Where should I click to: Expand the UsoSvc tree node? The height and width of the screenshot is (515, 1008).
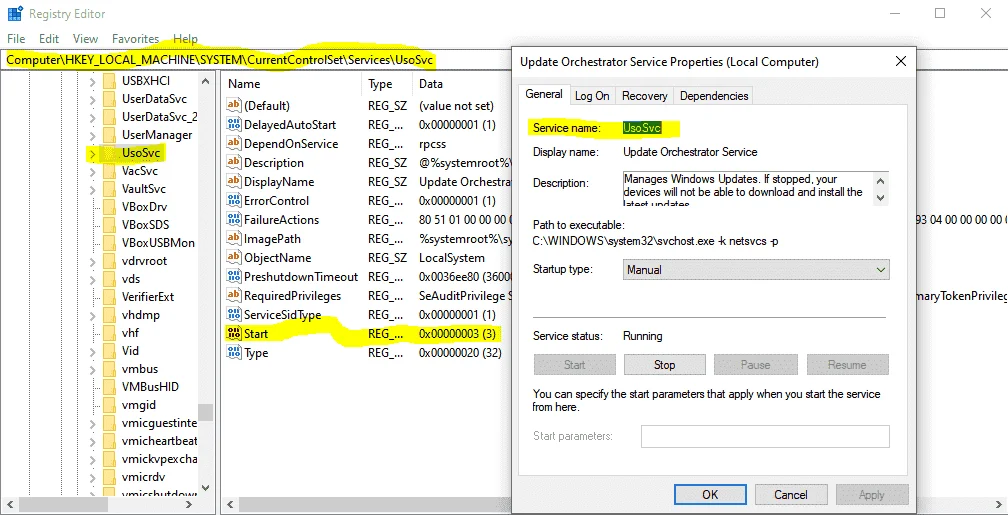click(x=93, y=154)
